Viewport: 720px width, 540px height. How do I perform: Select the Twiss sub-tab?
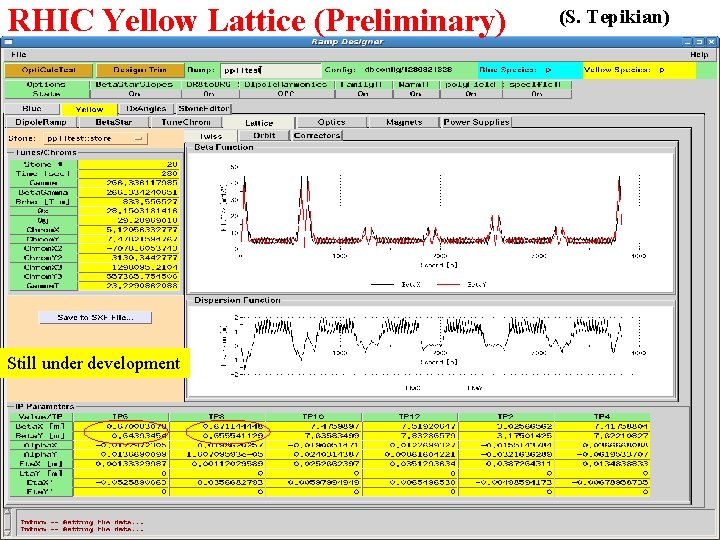(211, 136)
